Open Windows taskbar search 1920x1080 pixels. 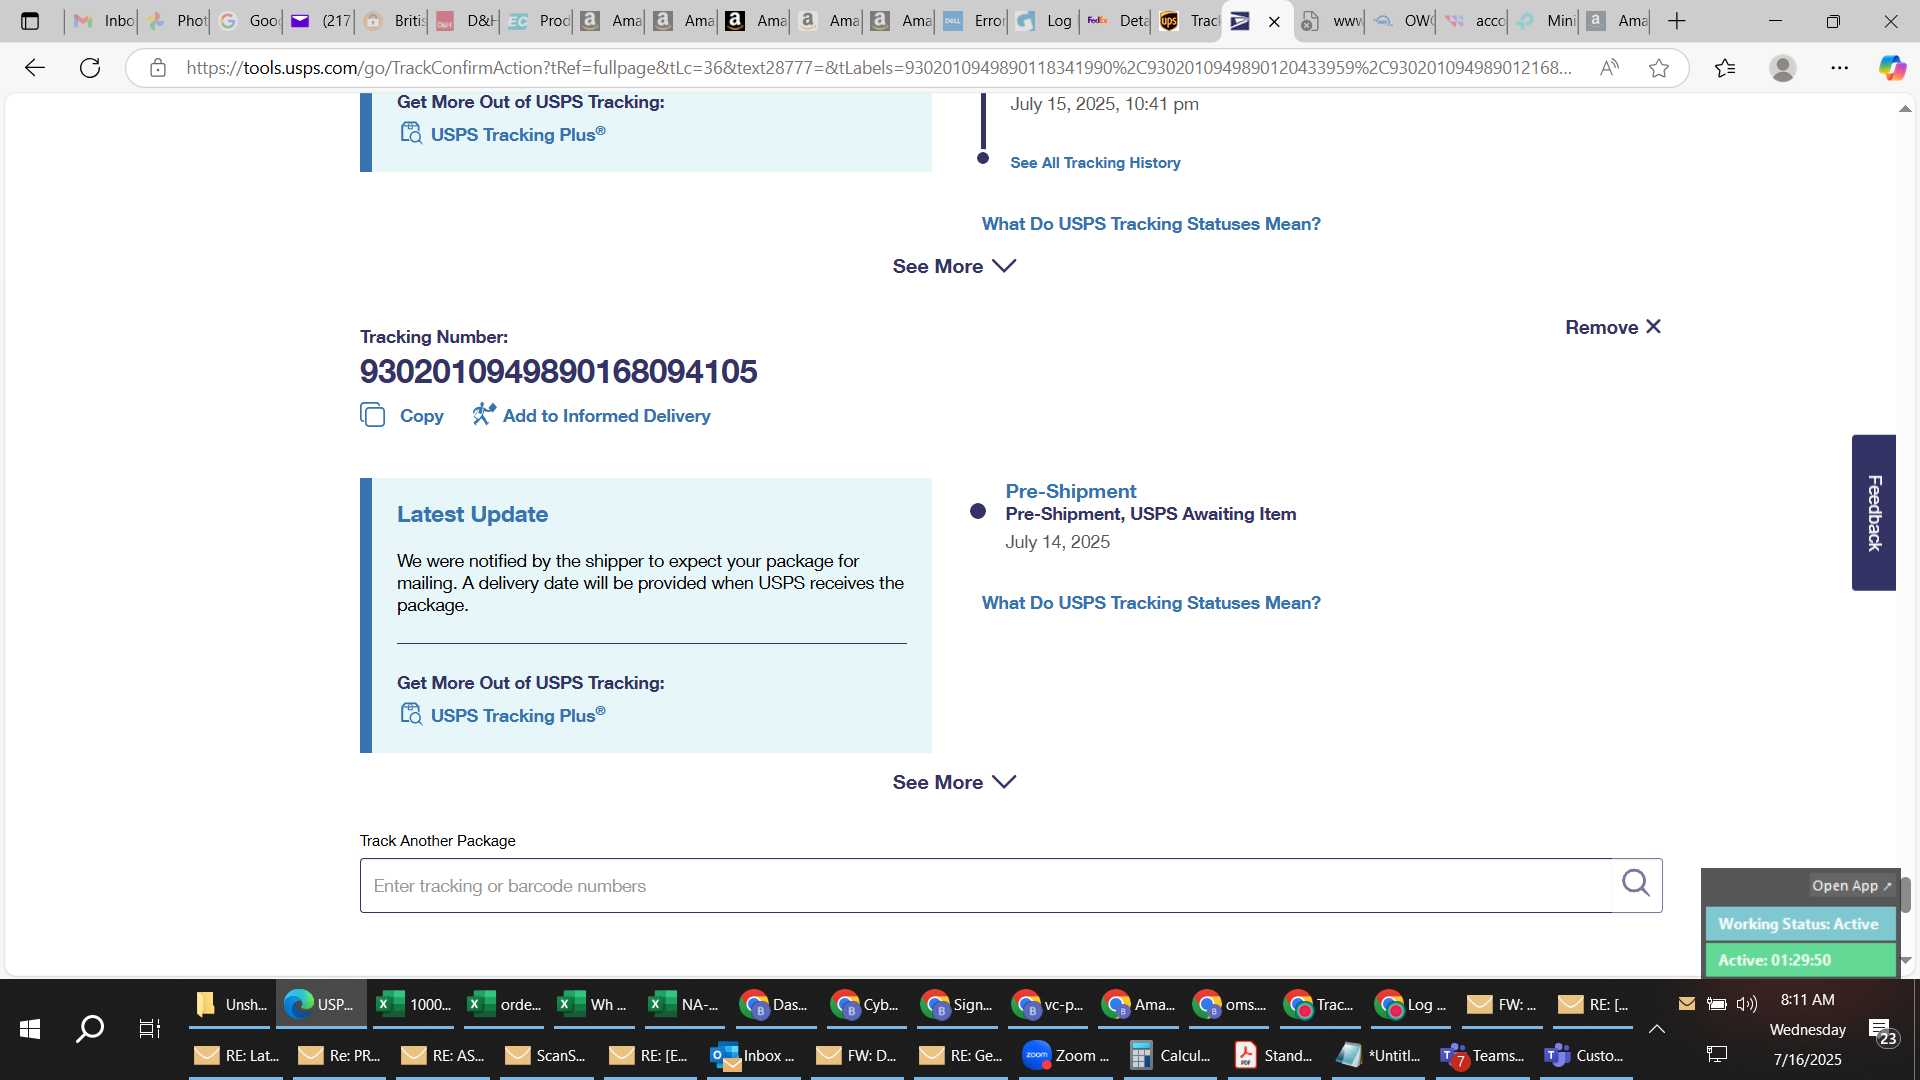90,1028
